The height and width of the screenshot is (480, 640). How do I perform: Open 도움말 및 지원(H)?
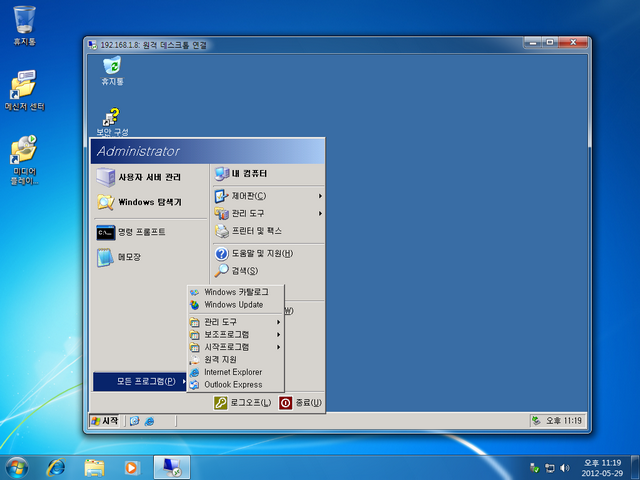click(x=269, y=253)
